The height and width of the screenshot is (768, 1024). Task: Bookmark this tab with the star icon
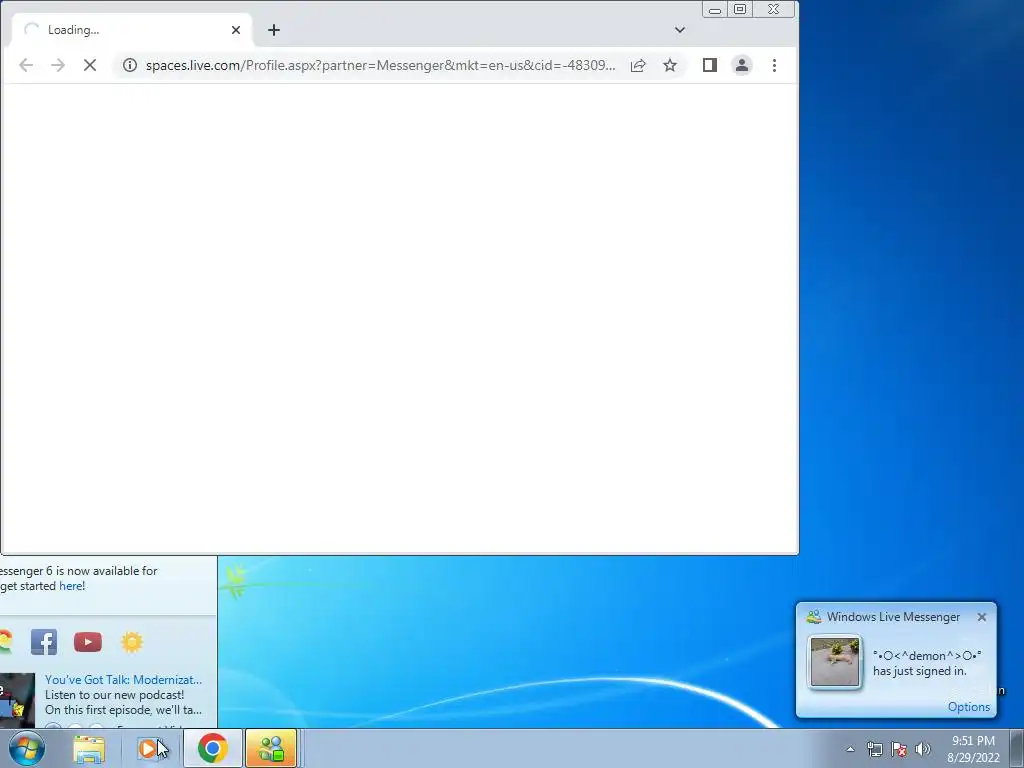click(x=670, y=65)
